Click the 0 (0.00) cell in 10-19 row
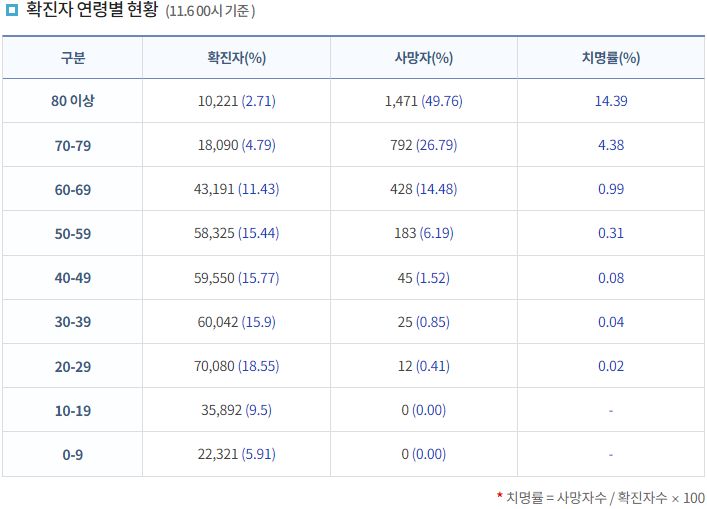This screenshot has height=509, width=707. click(423, 410)
